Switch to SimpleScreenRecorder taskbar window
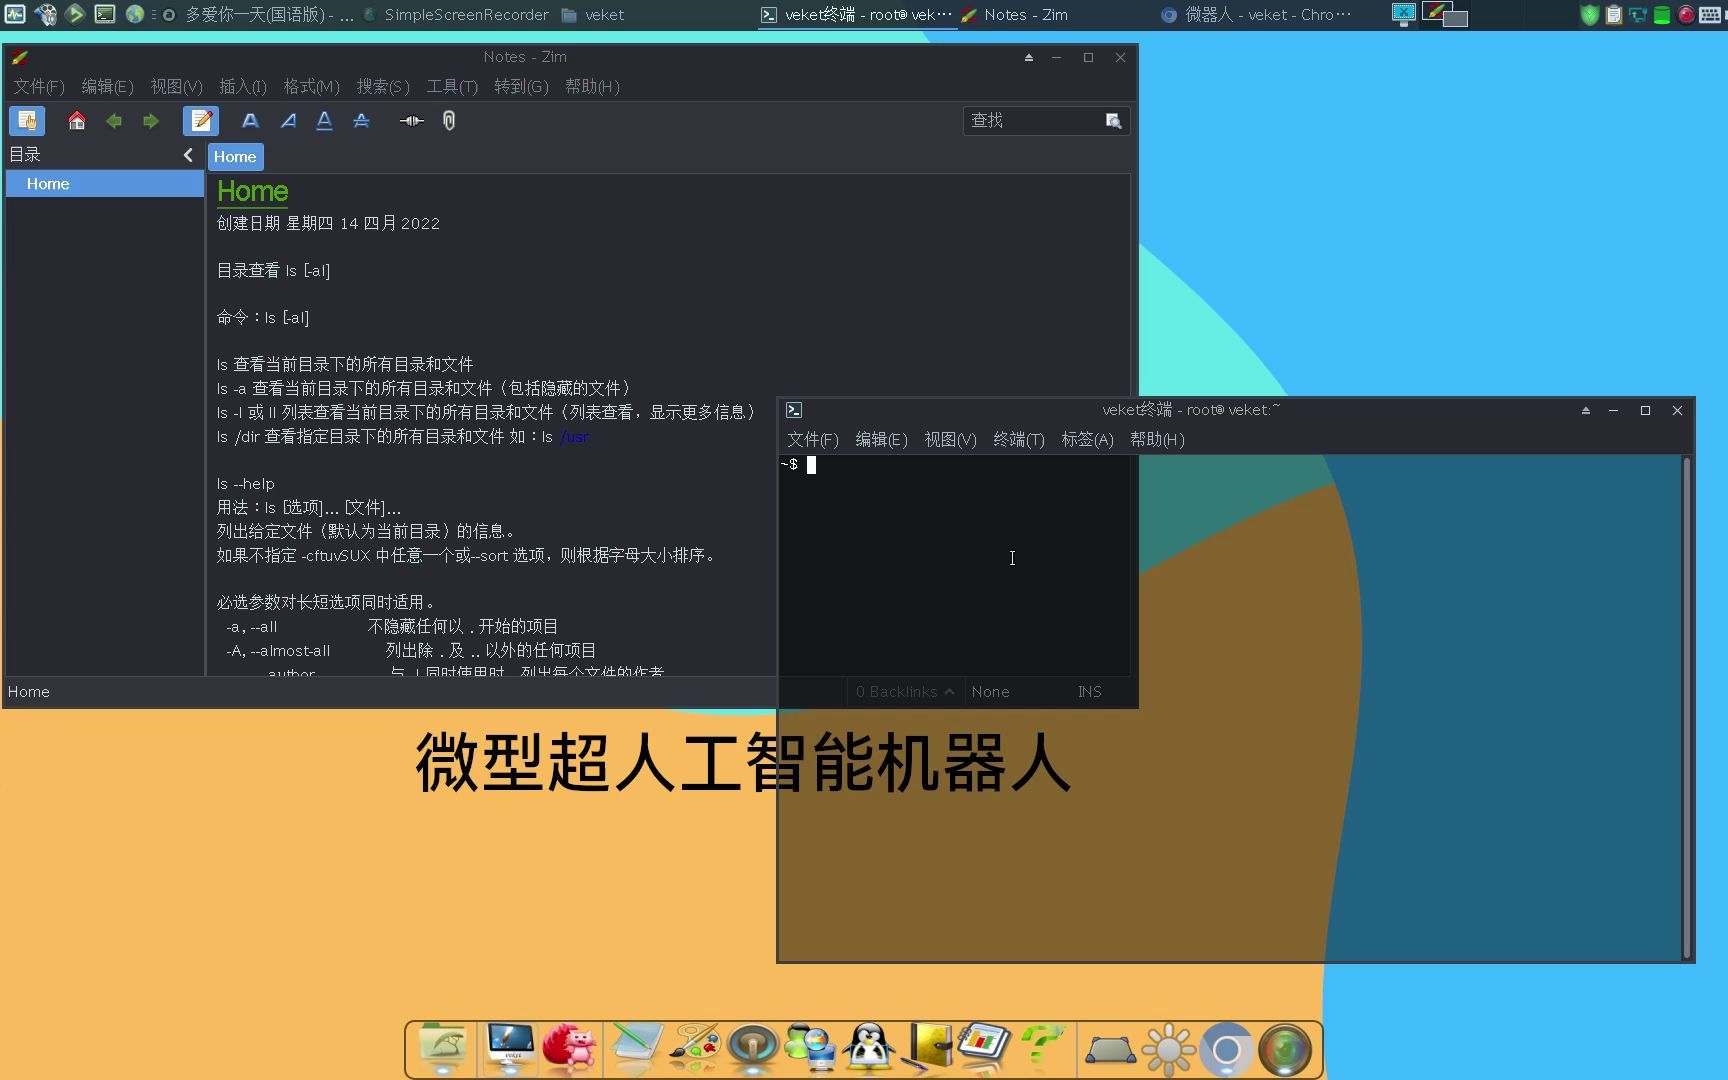This screenshot has width=1728, height=1080. click(456, 15)
